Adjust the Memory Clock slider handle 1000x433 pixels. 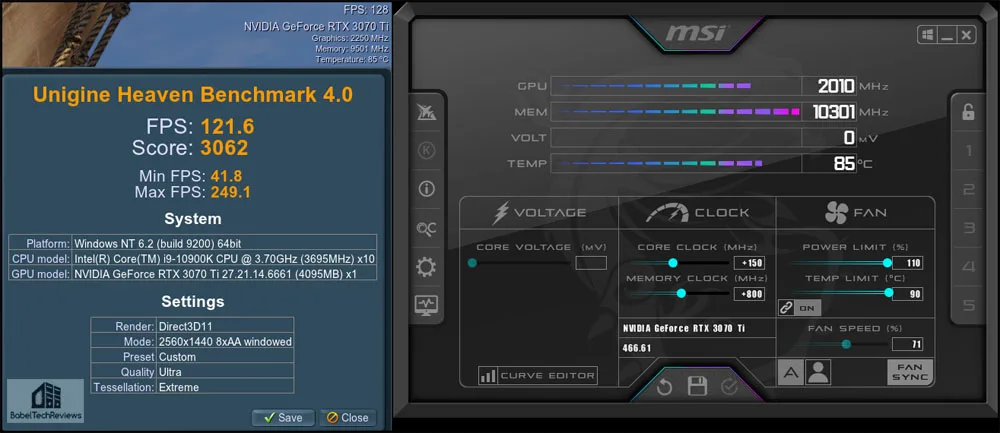pyautogui.click(x=681, y=293)
